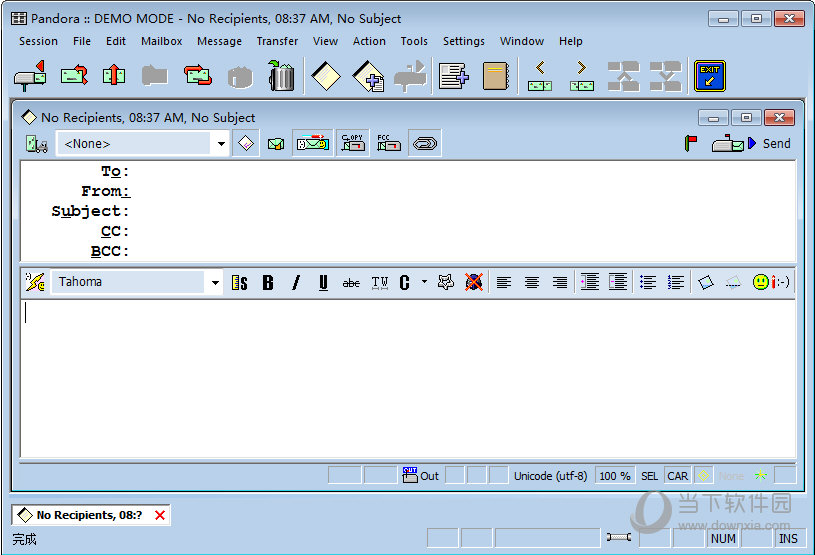The image size is (815, 555).
Task: Open the Action menu
Action: click(x=369, y=41)
